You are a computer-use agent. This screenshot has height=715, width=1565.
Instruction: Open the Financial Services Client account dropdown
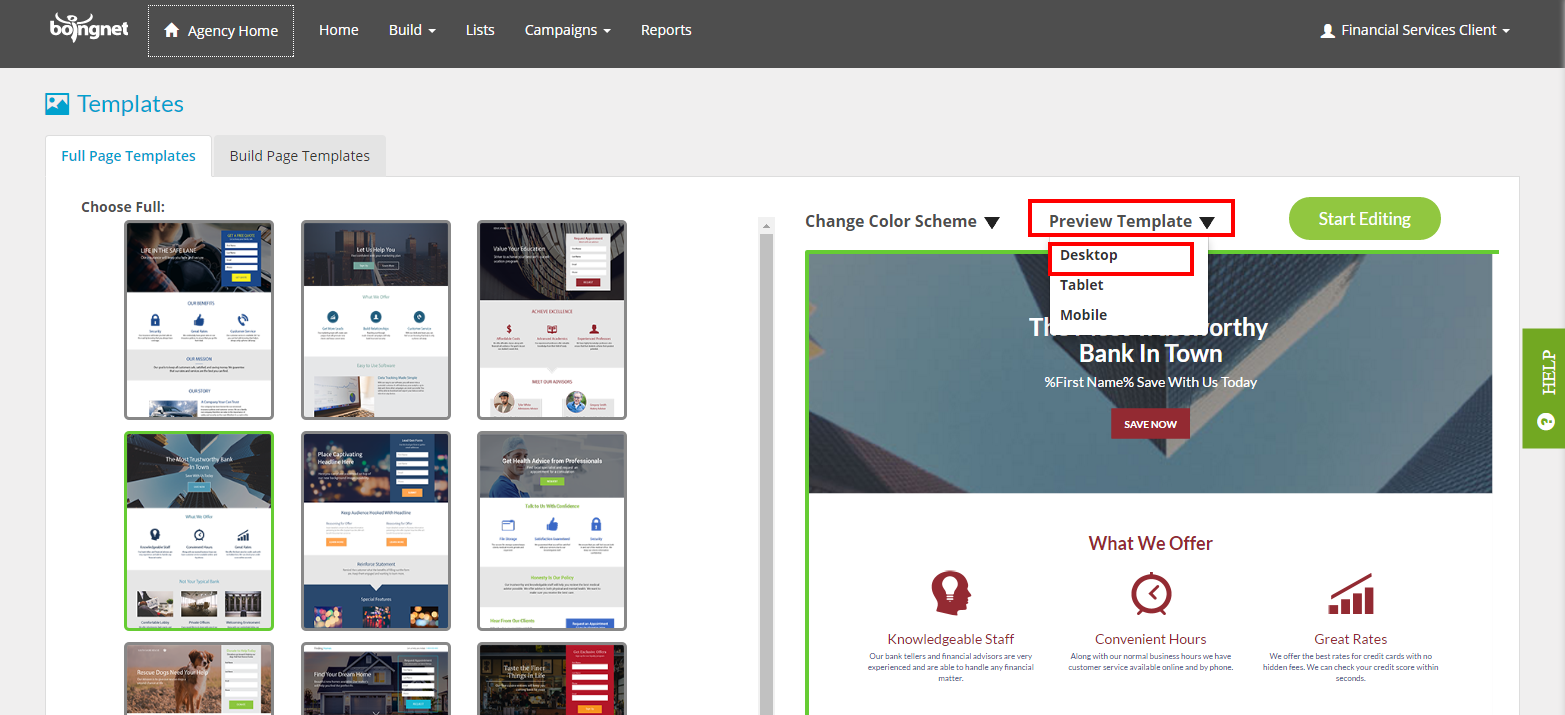1415,30
